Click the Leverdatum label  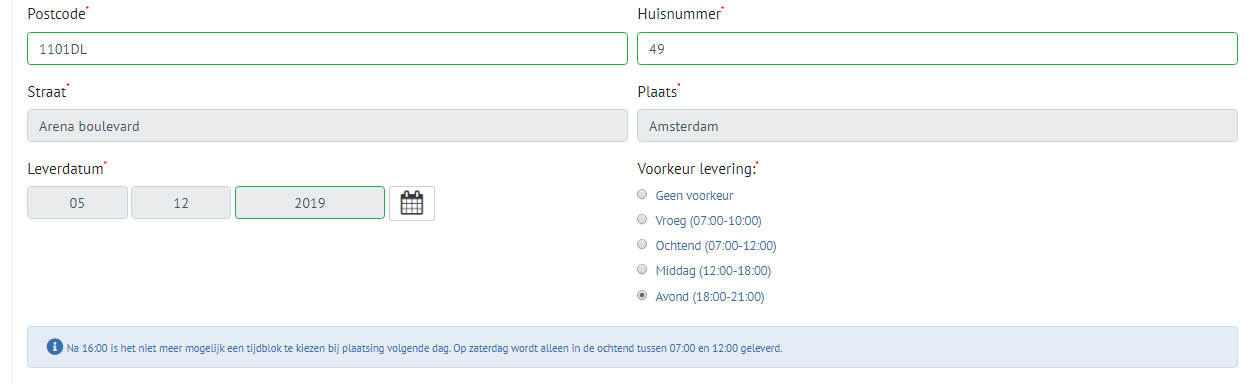point(67,169)
